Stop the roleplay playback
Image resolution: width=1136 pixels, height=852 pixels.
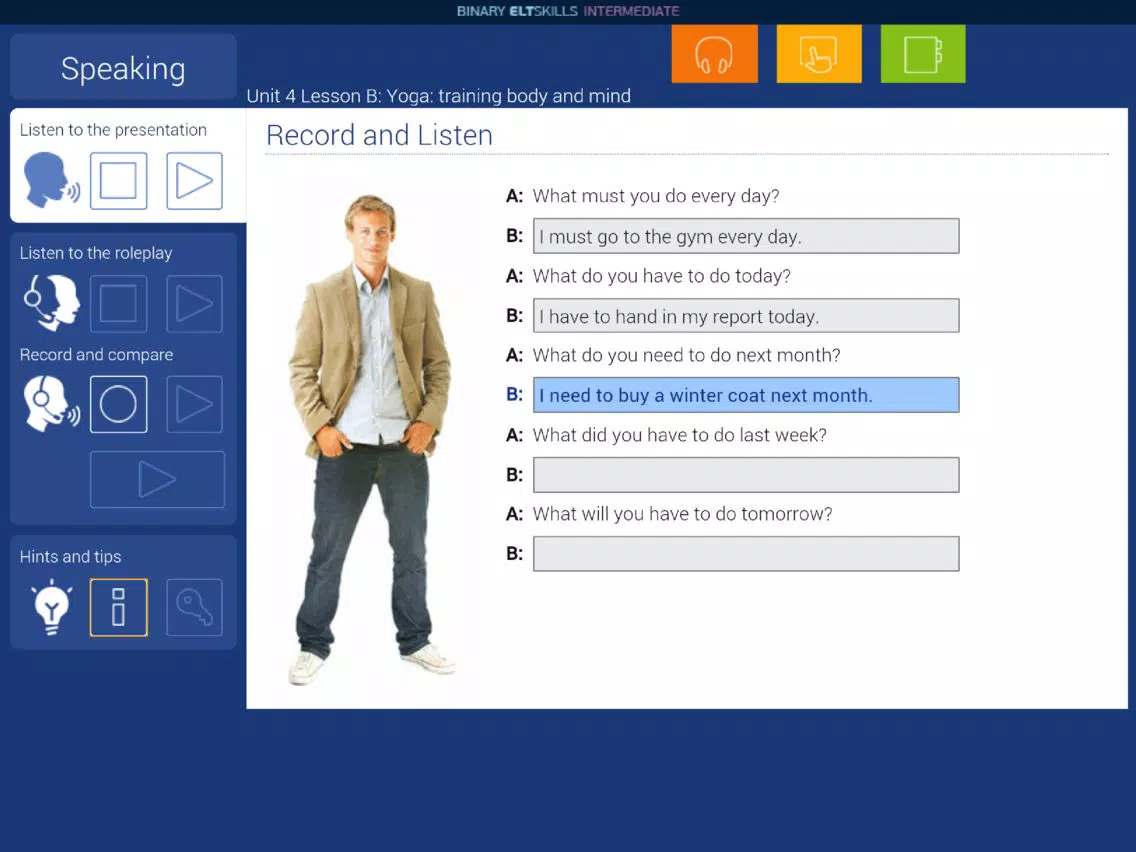click(119, 304)
